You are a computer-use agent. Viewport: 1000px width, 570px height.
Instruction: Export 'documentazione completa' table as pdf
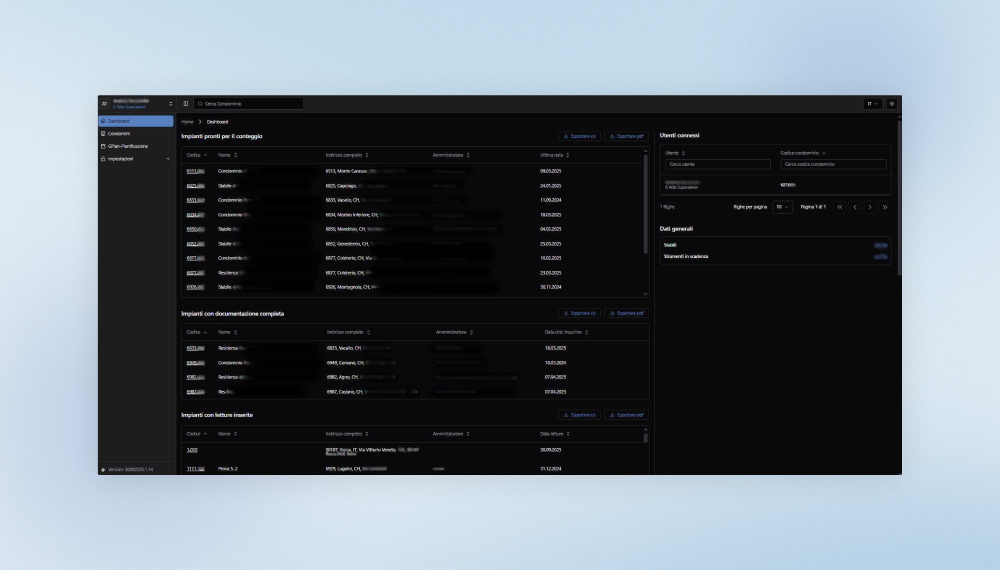click(x=626, y=313)
